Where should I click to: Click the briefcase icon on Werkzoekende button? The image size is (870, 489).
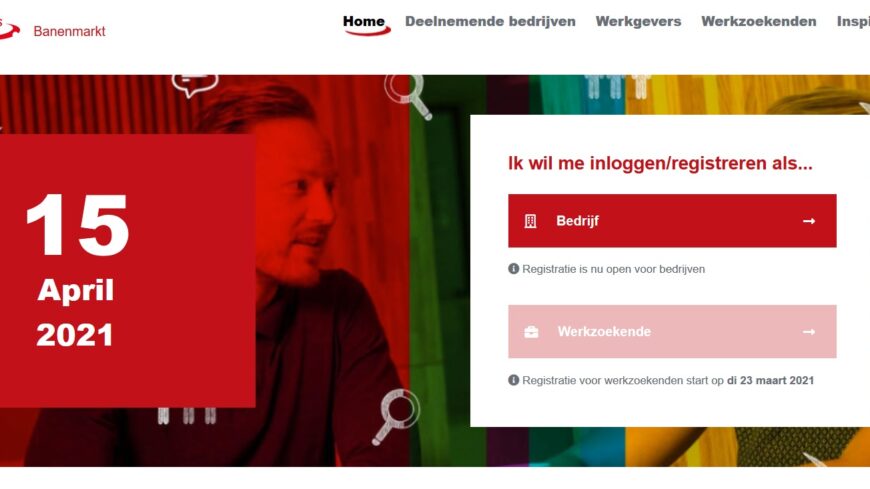coord(531,332)
